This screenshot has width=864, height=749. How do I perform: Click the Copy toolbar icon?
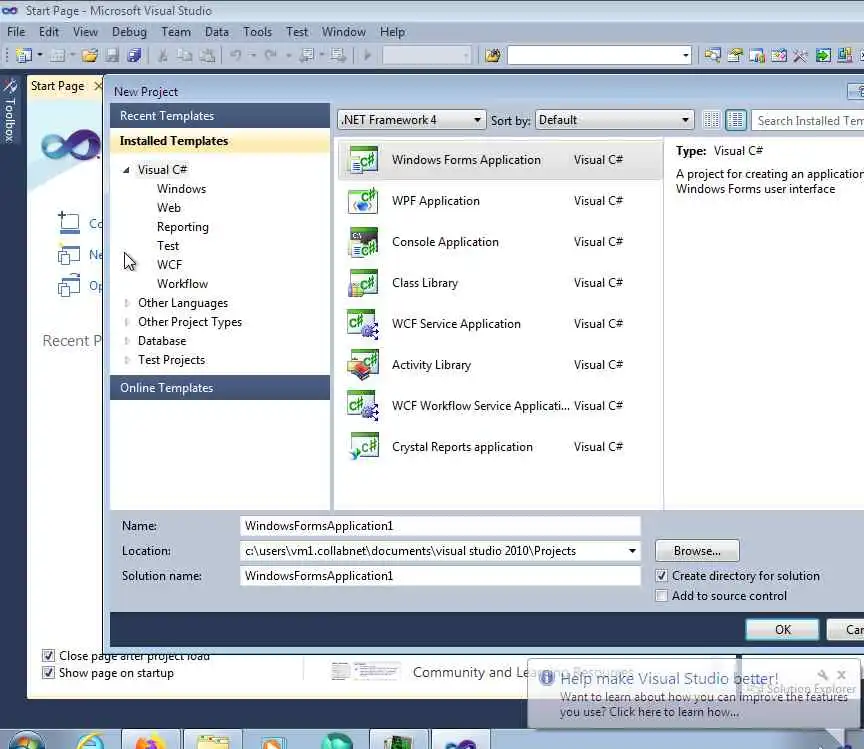[x=185, y=55]
